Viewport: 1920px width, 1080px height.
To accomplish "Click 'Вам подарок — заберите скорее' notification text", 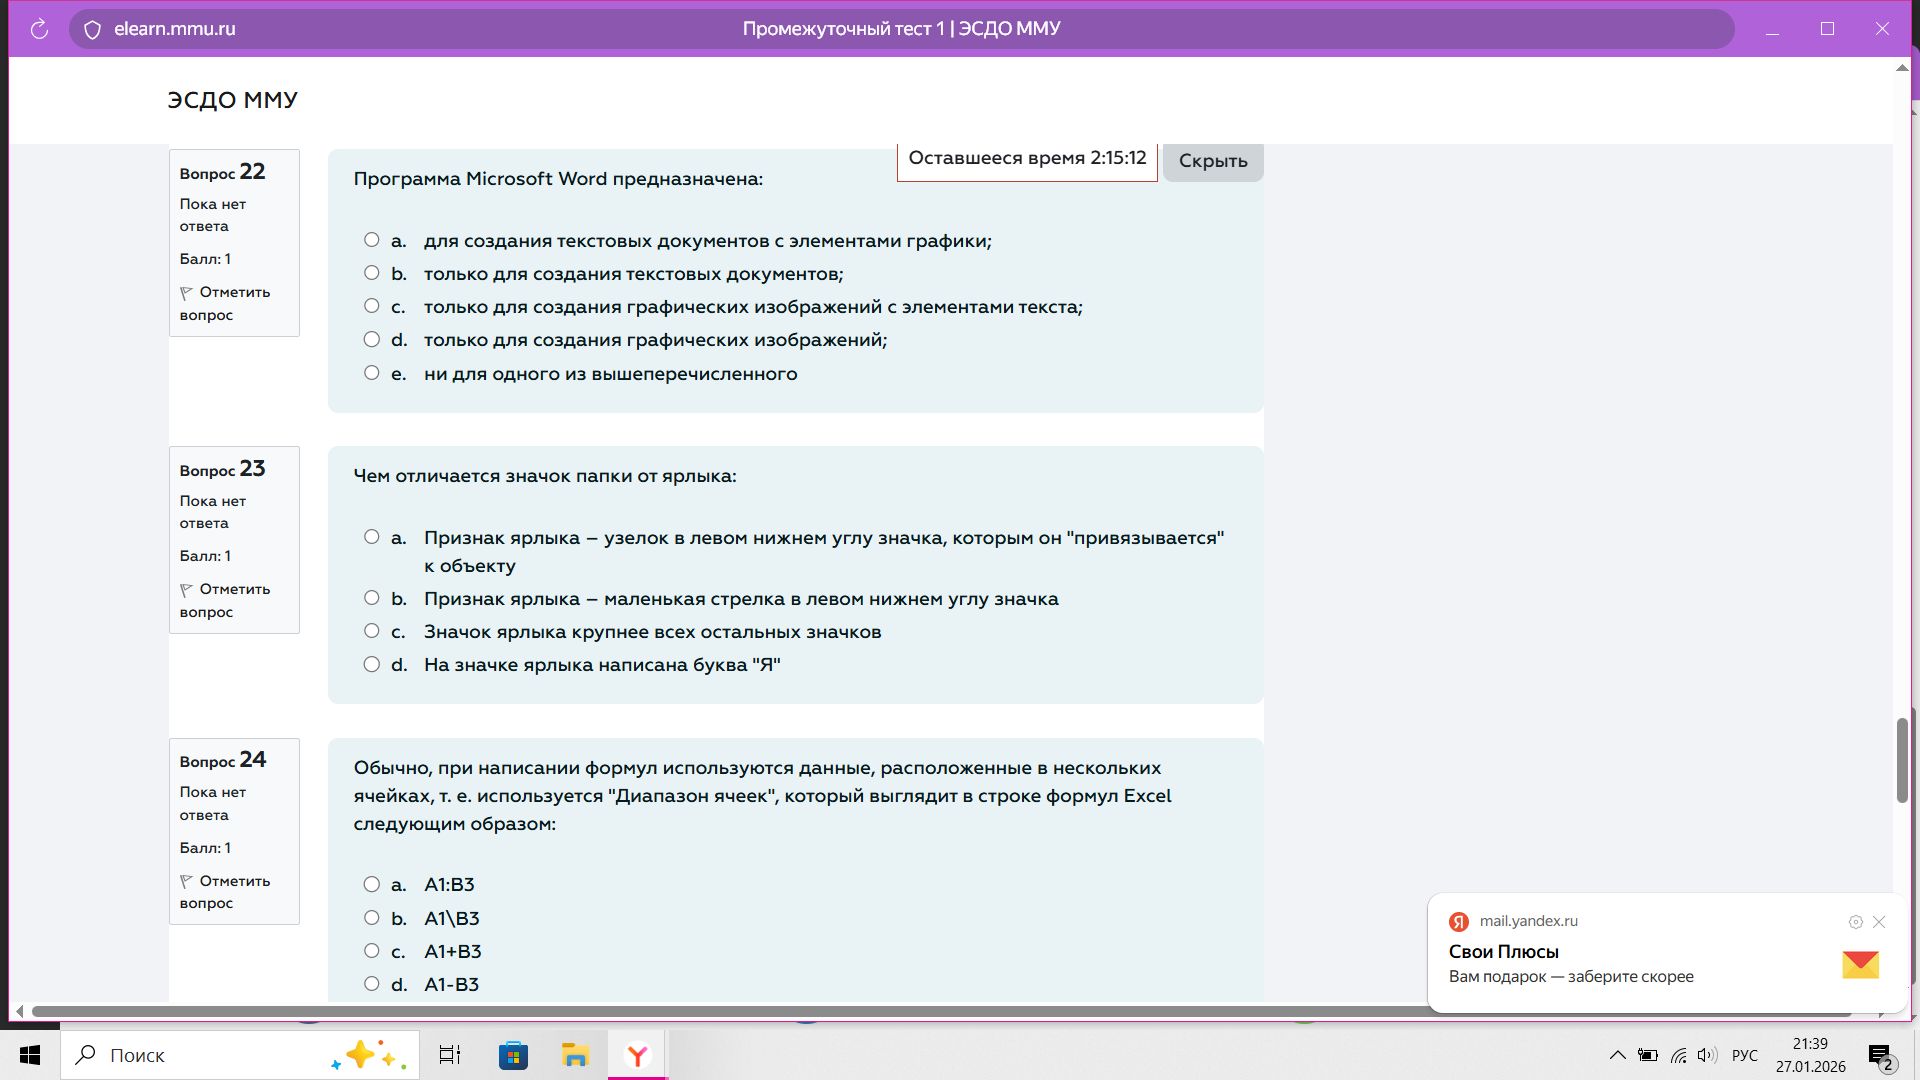I will (x=1571, y=977).
